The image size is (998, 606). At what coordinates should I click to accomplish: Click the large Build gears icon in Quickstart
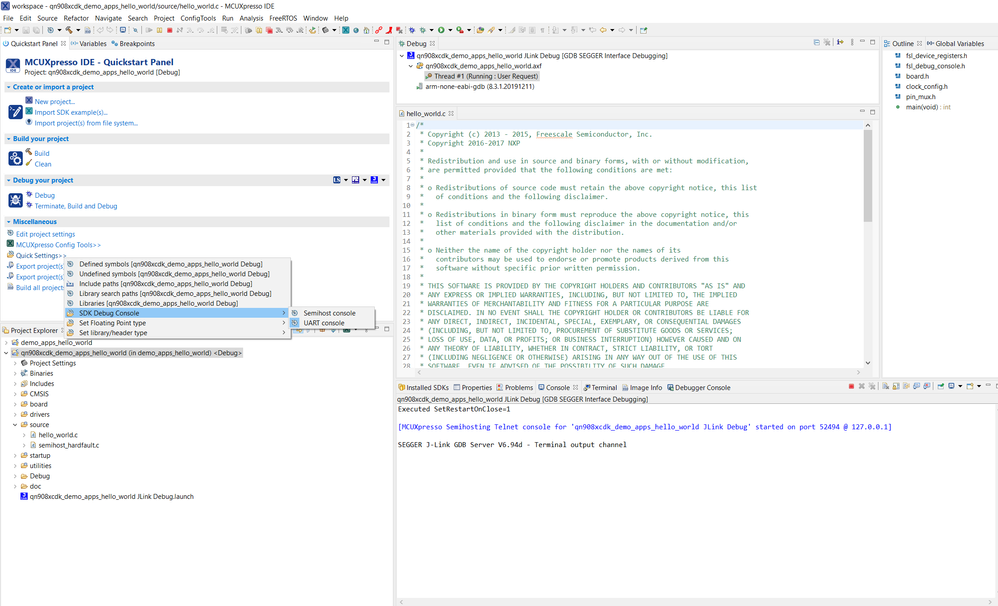[15, 159]
